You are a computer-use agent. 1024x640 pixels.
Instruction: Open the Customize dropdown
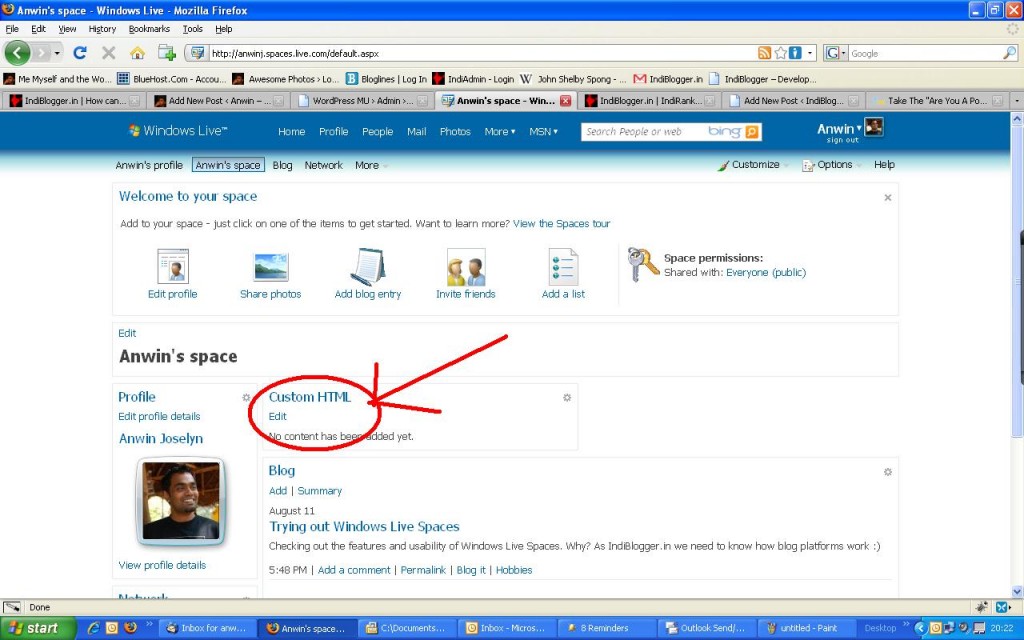[x=754, y=165]
